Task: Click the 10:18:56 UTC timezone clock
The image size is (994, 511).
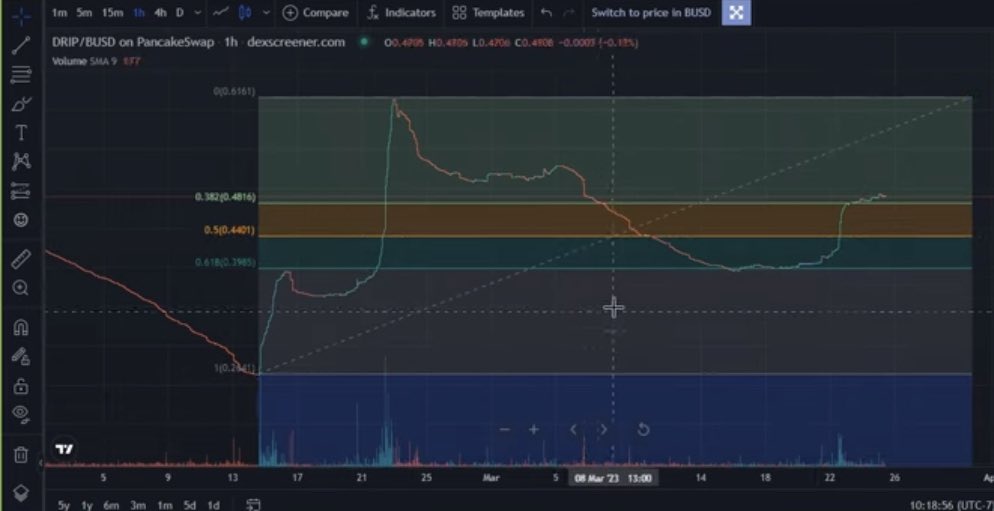Action: pyautogui.click(x=952, y=505)
